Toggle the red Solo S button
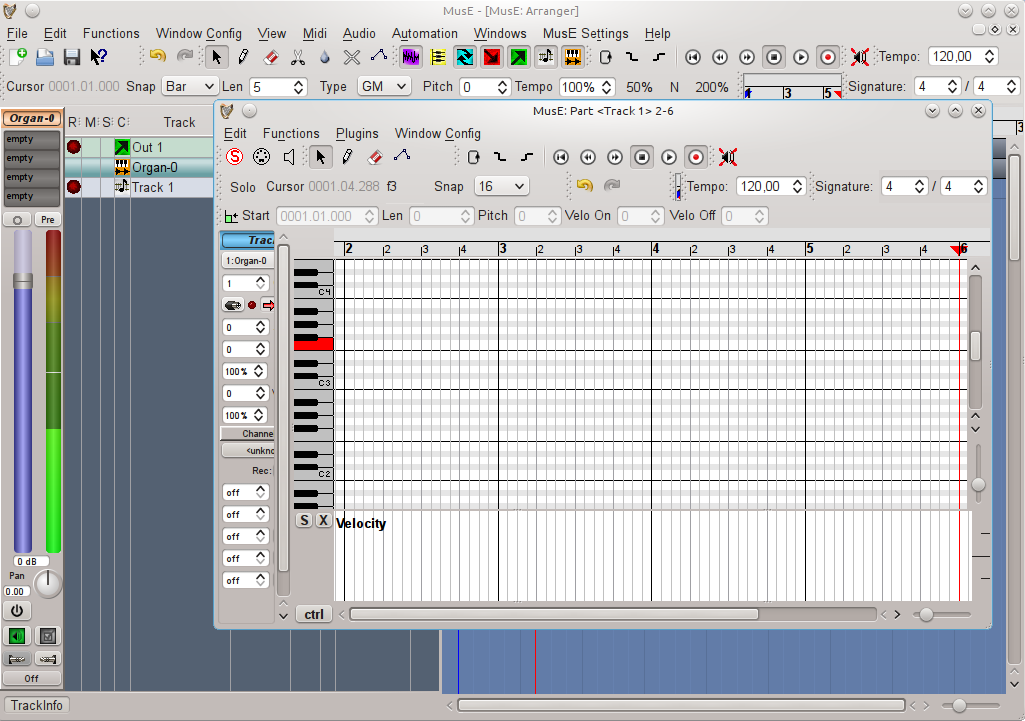Image resolution: width=1025 pixels, height=721 pixels. [x=234, y=157]
